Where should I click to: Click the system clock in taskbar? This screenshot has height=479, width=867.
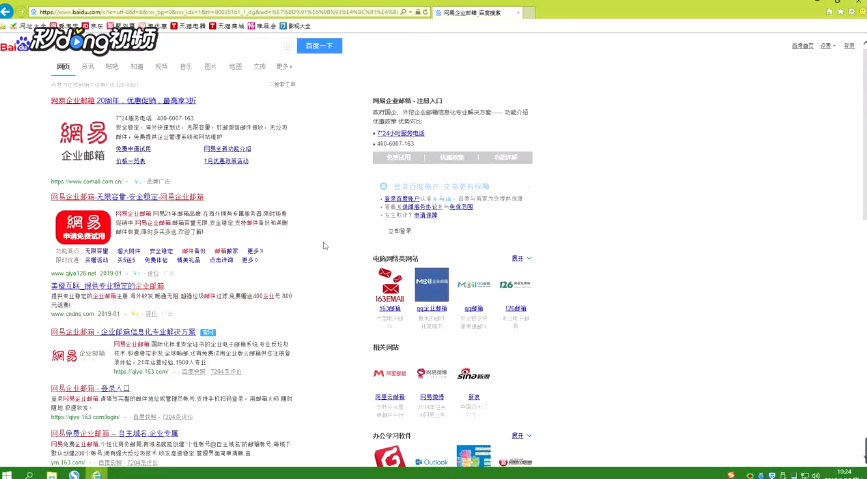tap(844, 474)
